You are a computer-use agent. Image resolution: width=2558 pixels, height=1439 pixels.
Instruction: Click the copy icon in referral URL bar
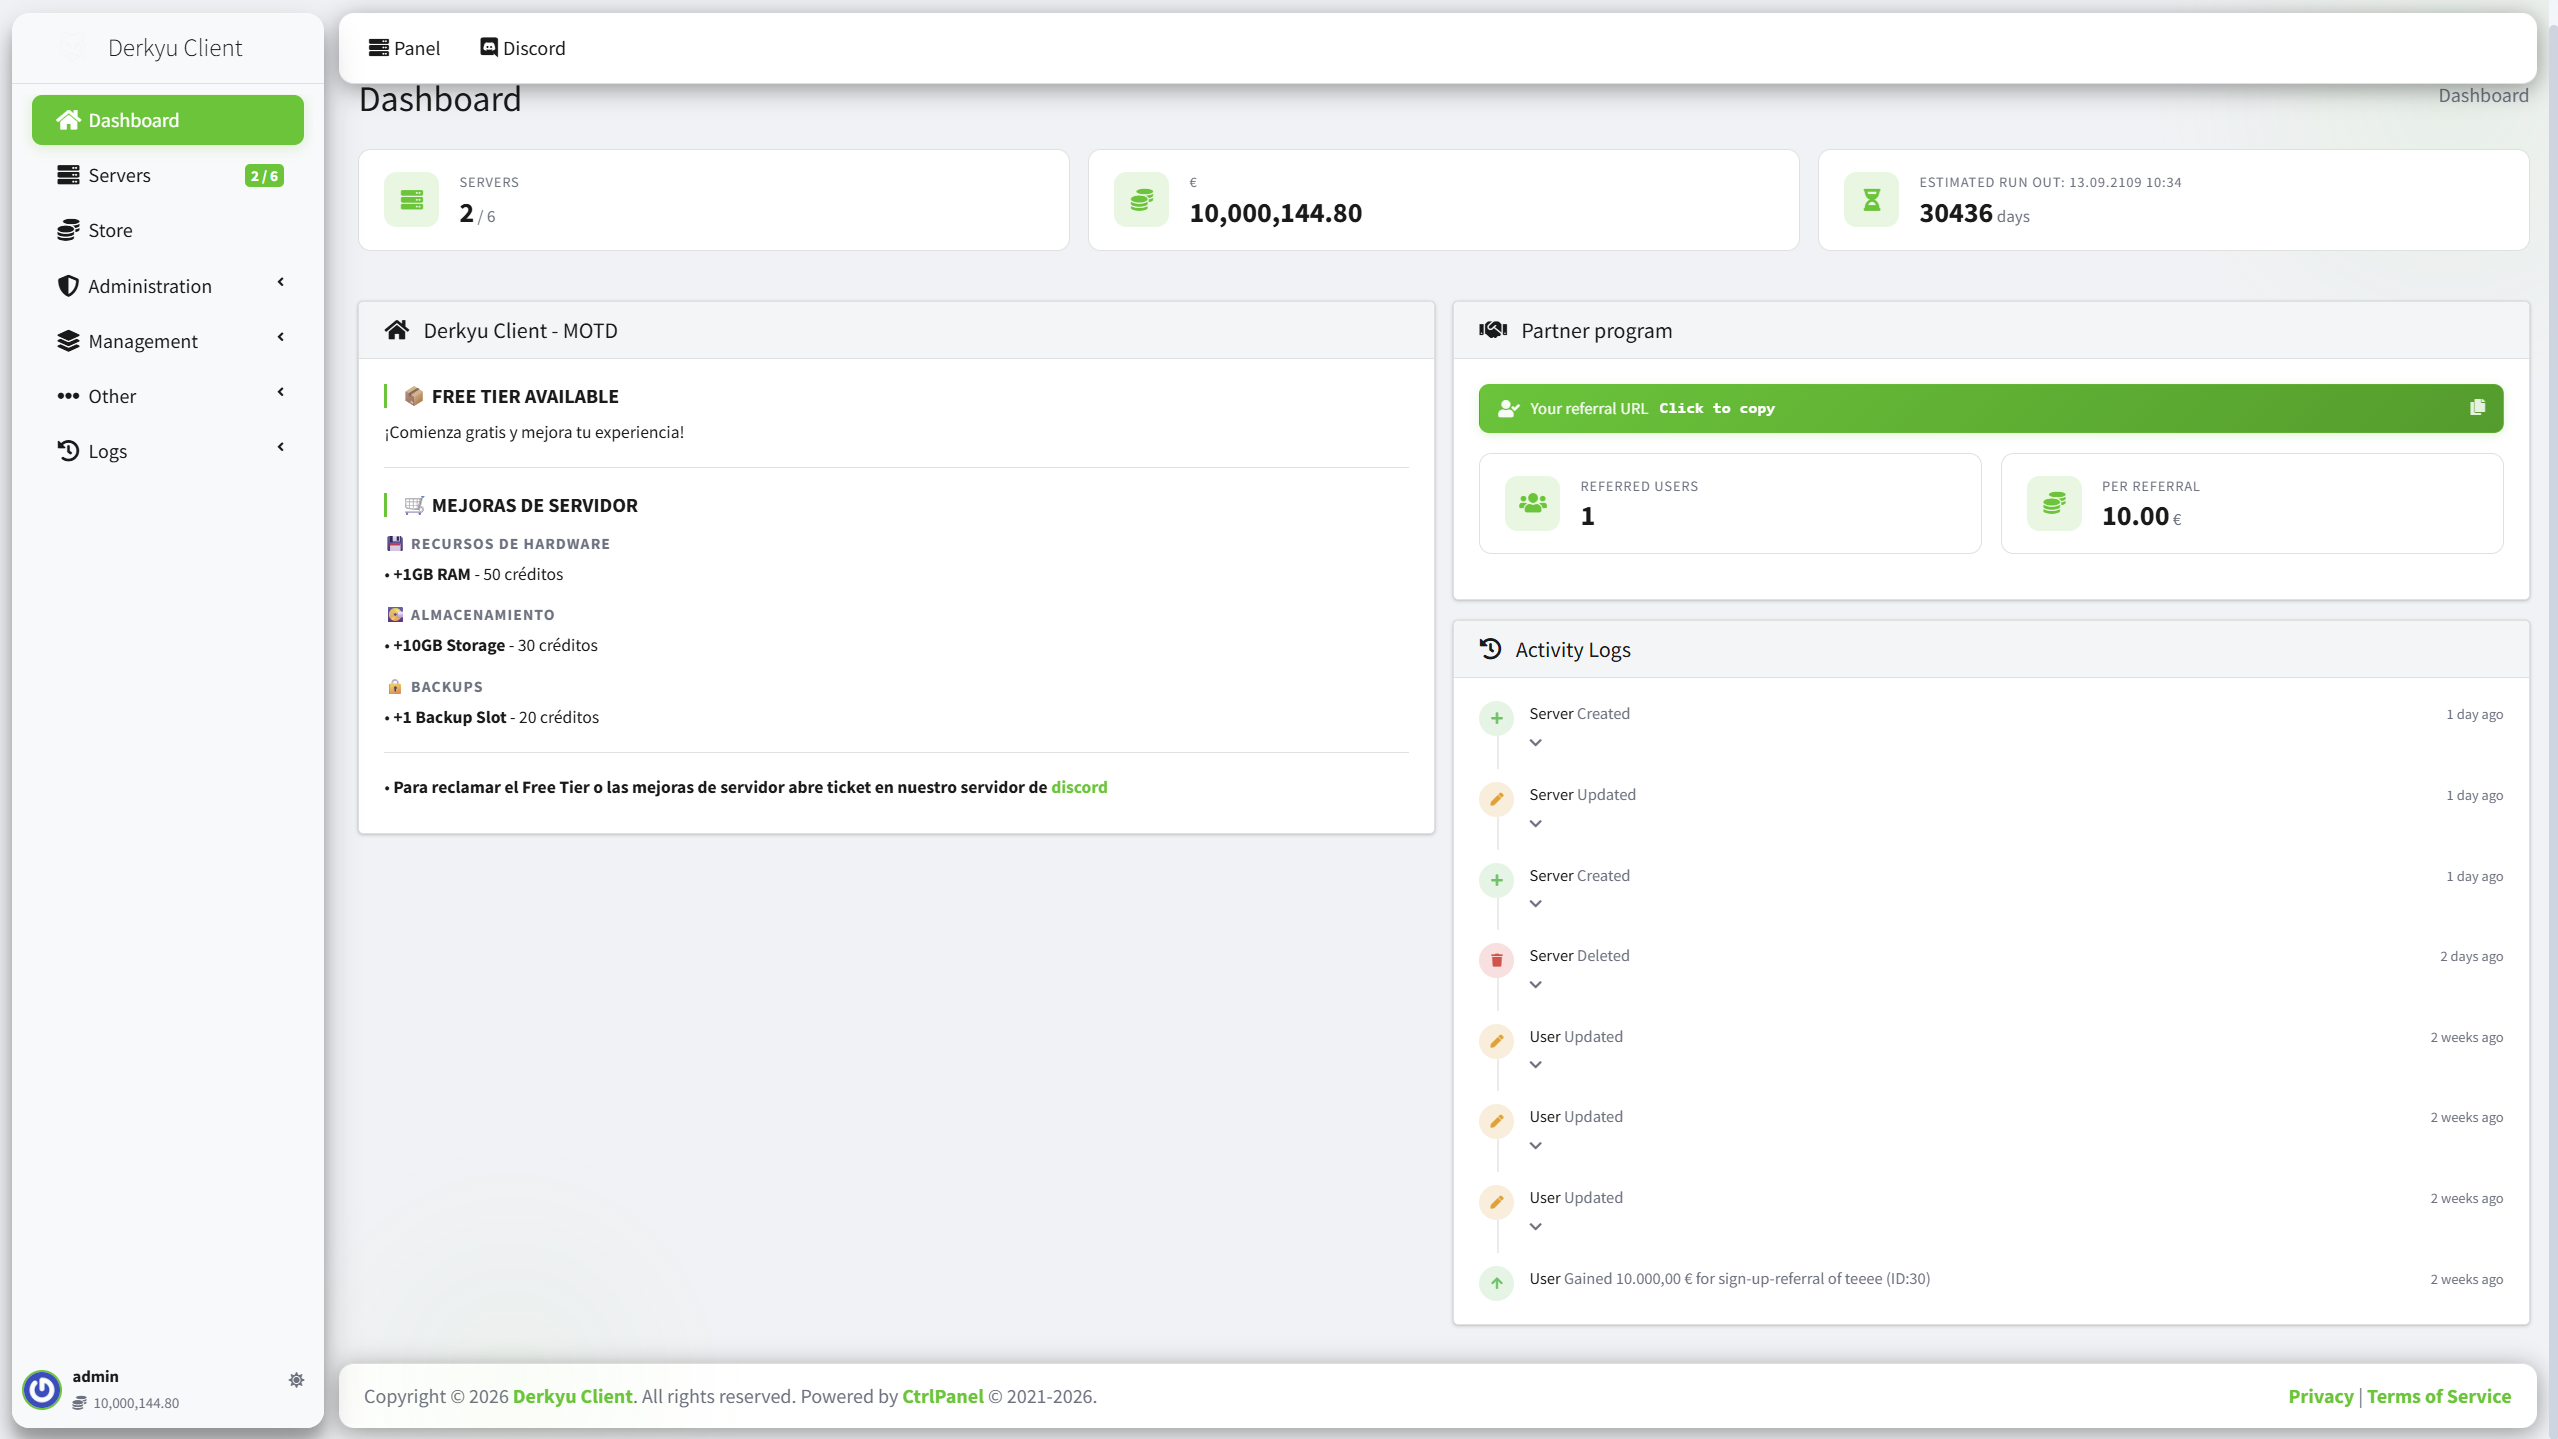[x=2477, y=408]
